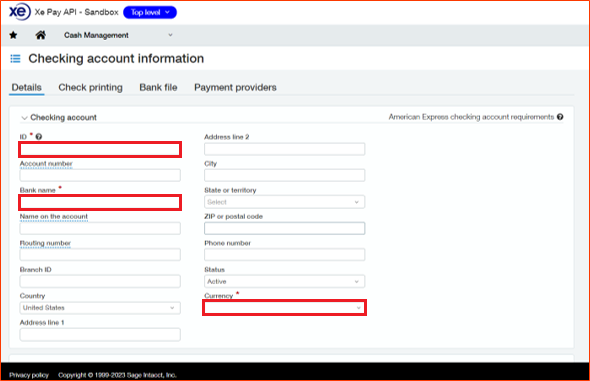590x381 pixels.
Task: Click the ZIP or postal code field
Action: 284,228
